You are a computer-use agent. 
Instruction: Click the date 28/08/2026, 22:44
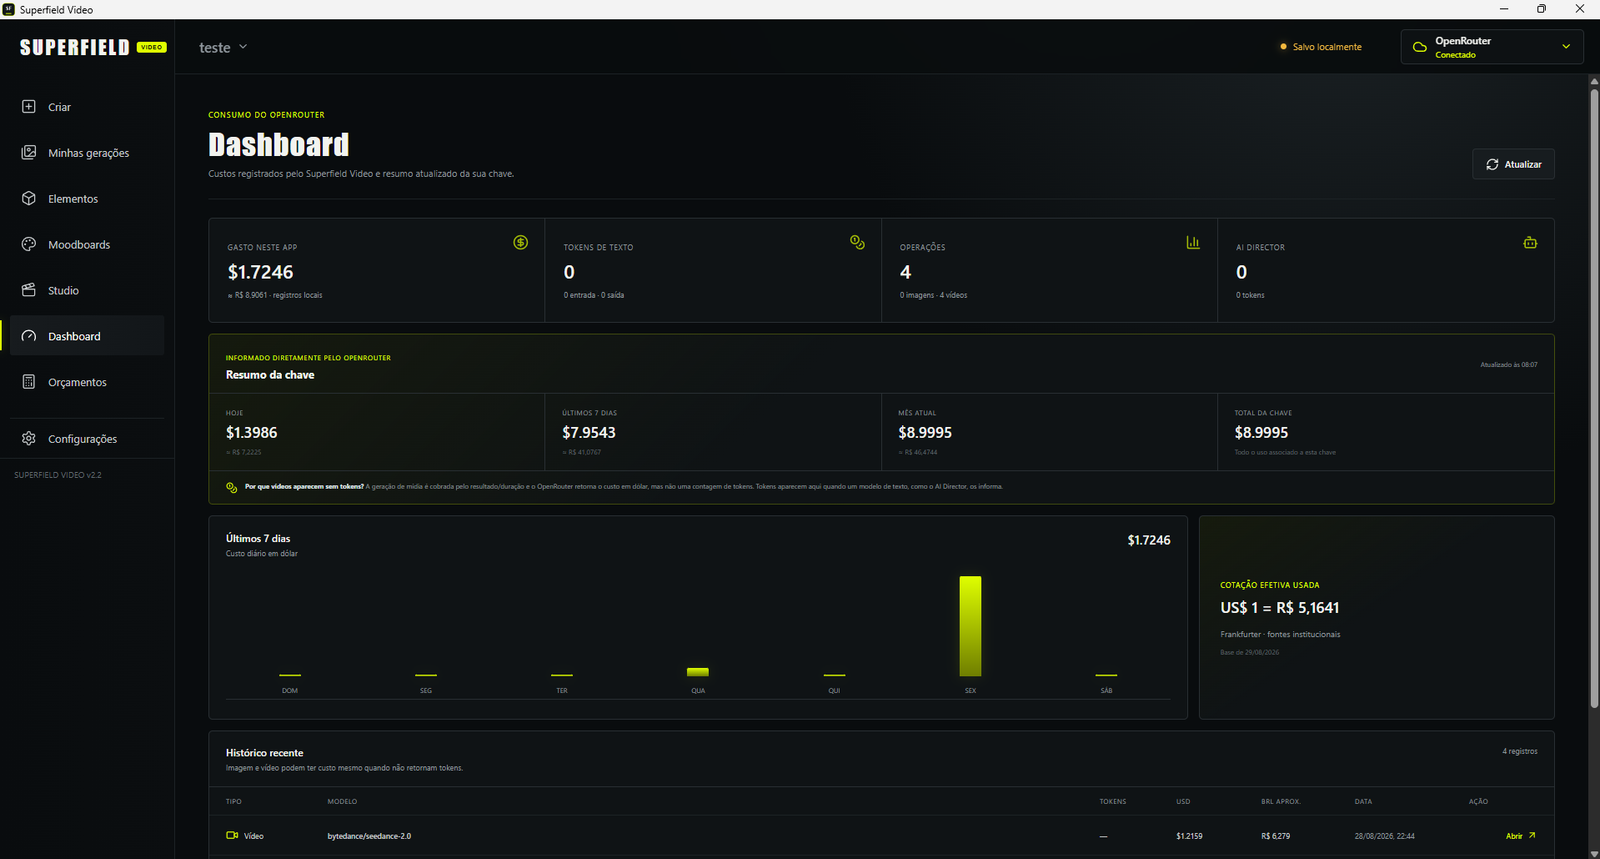tap(1385, 836)
